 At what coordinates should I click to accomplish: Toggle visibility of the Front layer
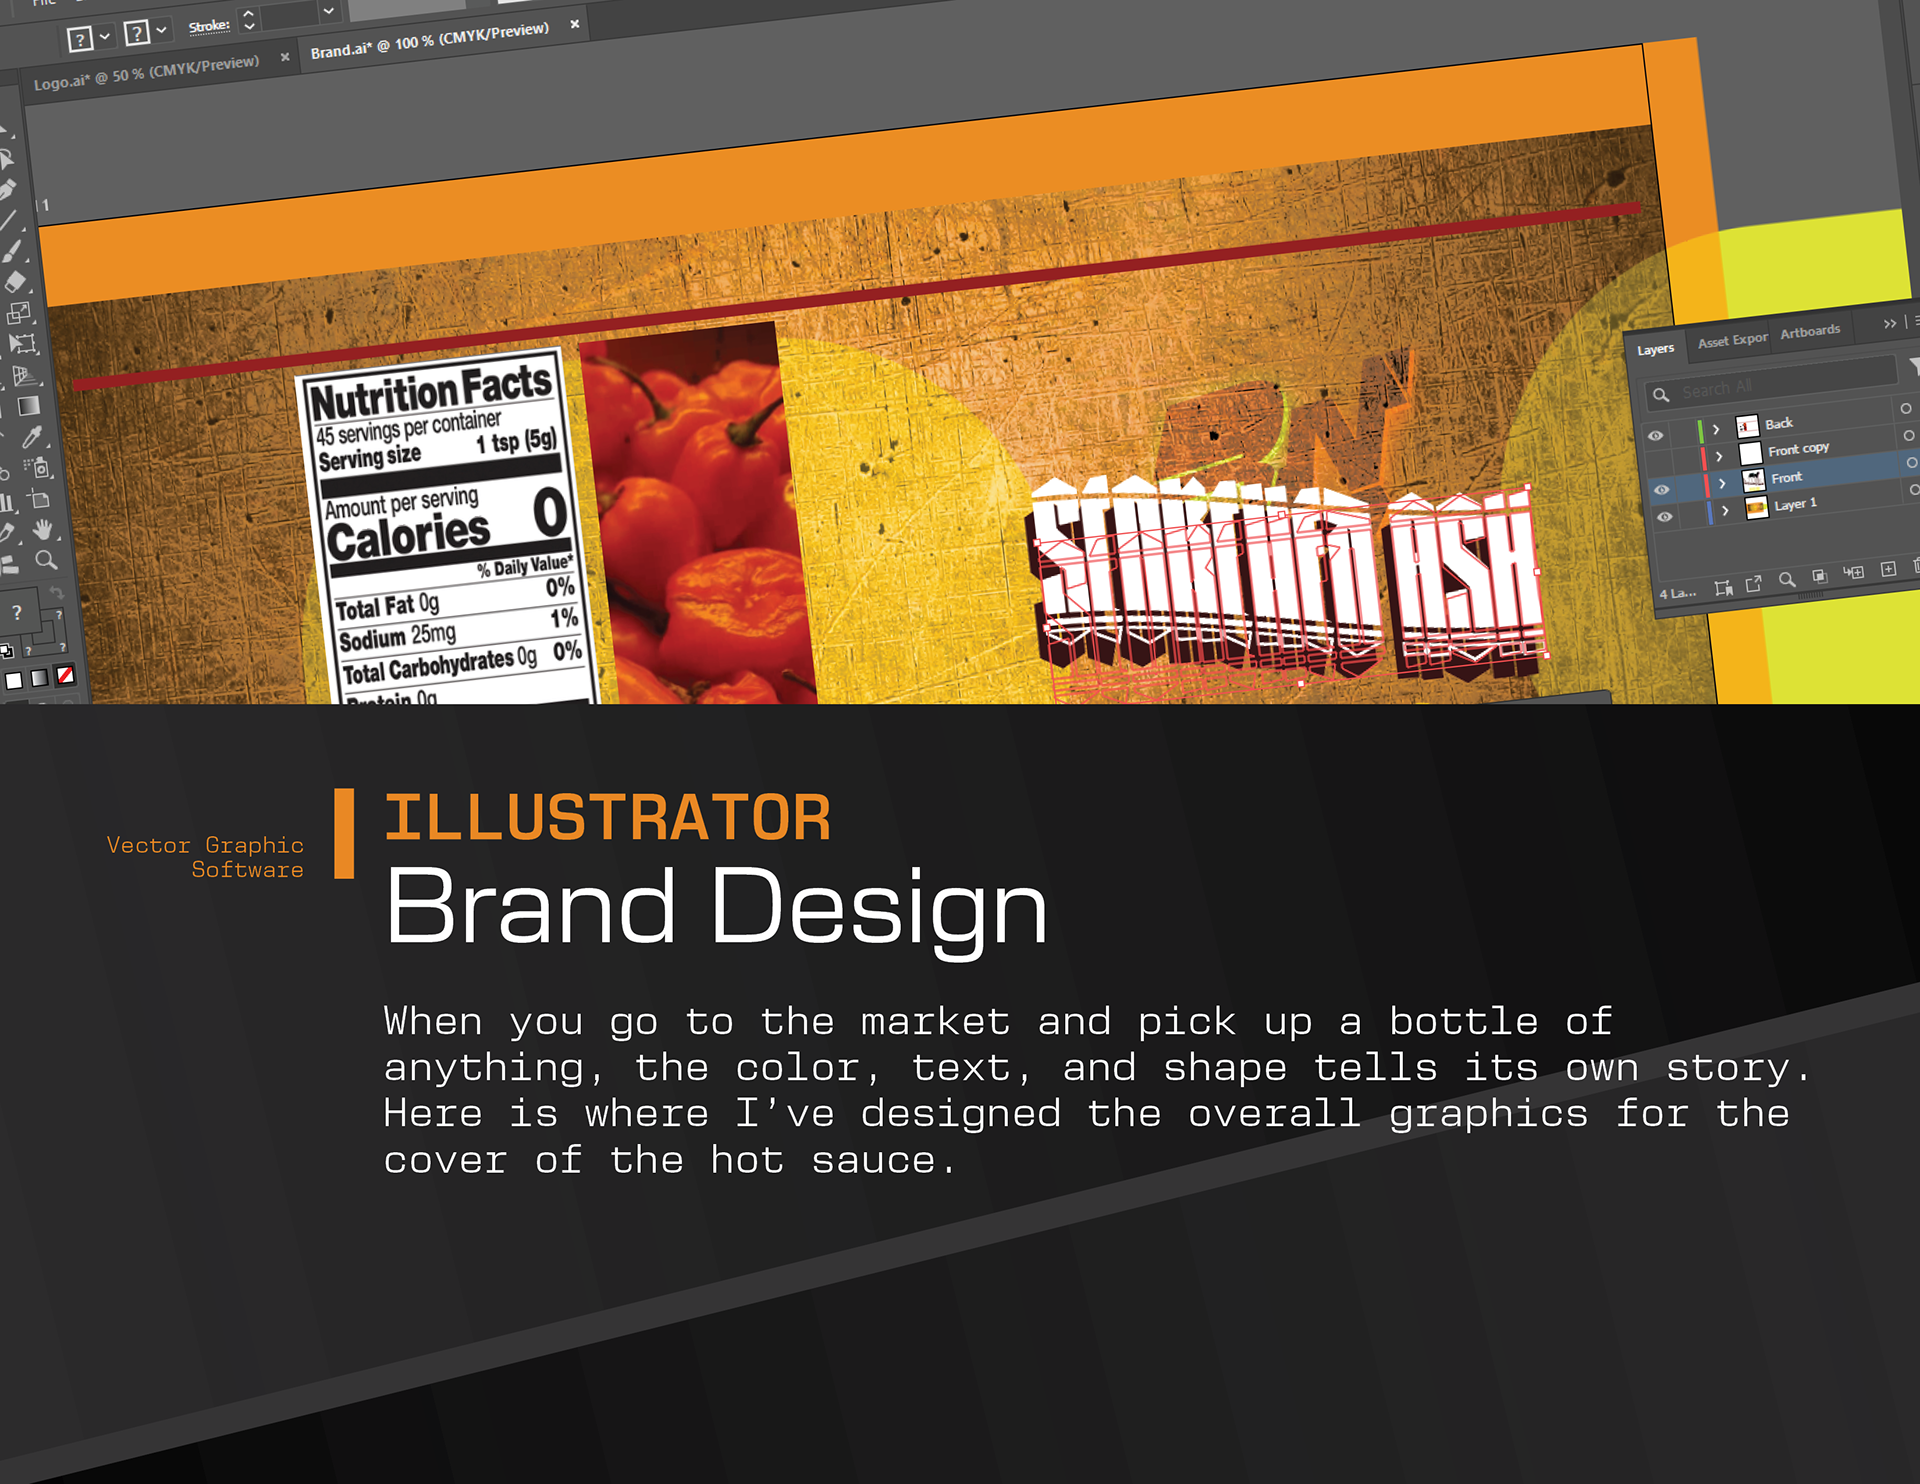point(1661,490)
